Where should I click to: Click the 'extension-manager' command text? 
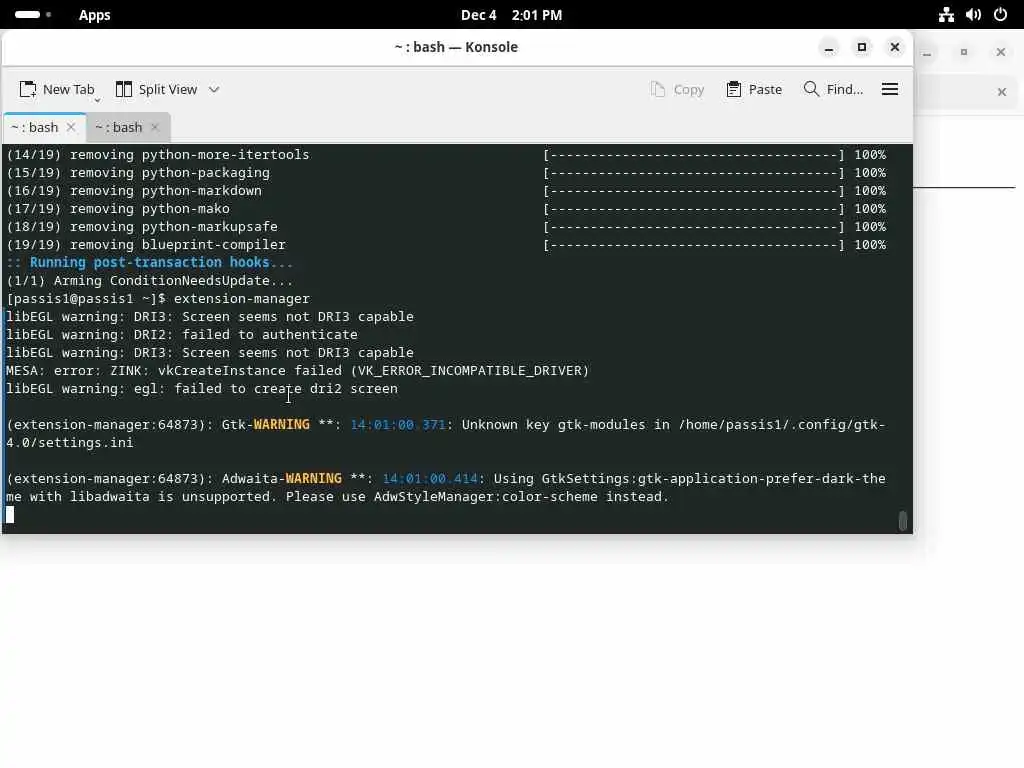coord(242,298)
